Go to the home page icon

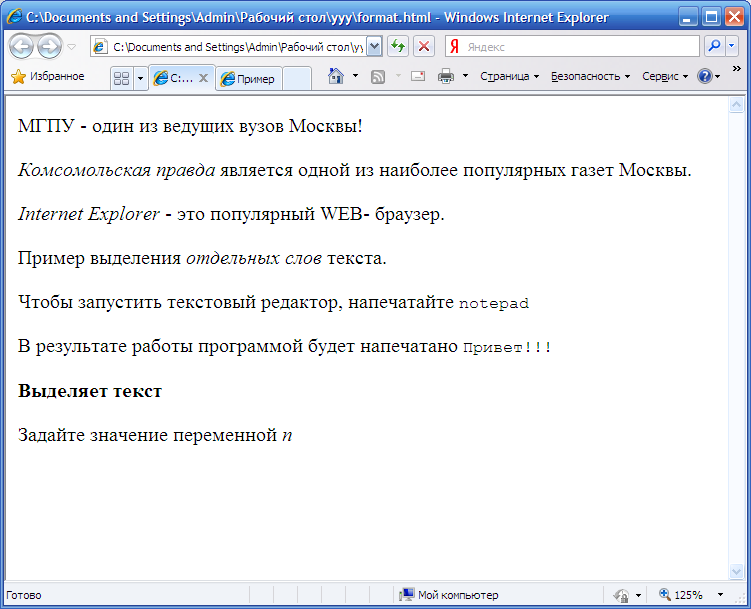tap(336, 76)
